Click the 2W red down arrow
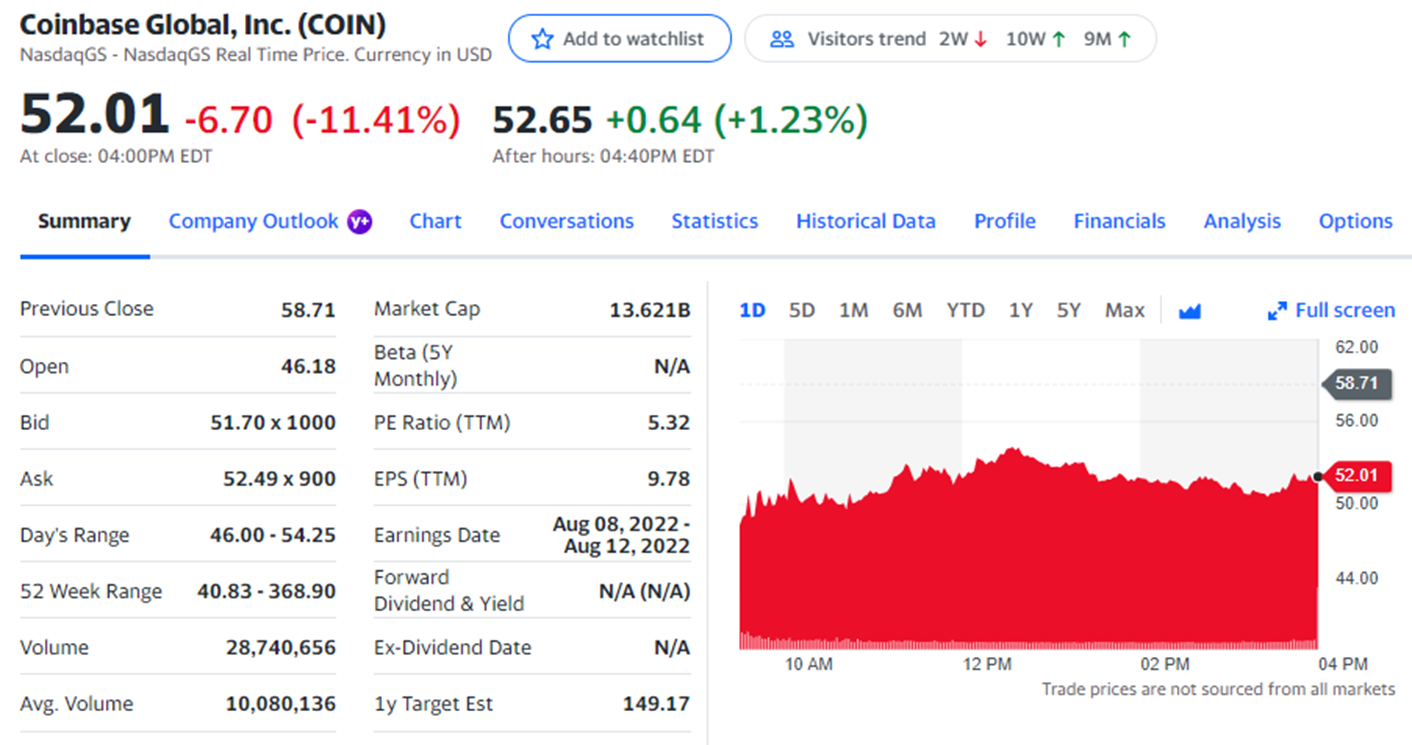 (x=980, y=40)
